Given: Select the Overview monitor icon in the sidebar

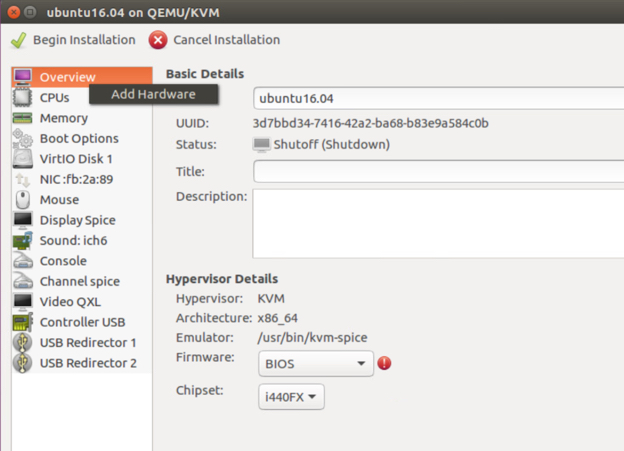Looking at the screenshot, I should (23, 77).
